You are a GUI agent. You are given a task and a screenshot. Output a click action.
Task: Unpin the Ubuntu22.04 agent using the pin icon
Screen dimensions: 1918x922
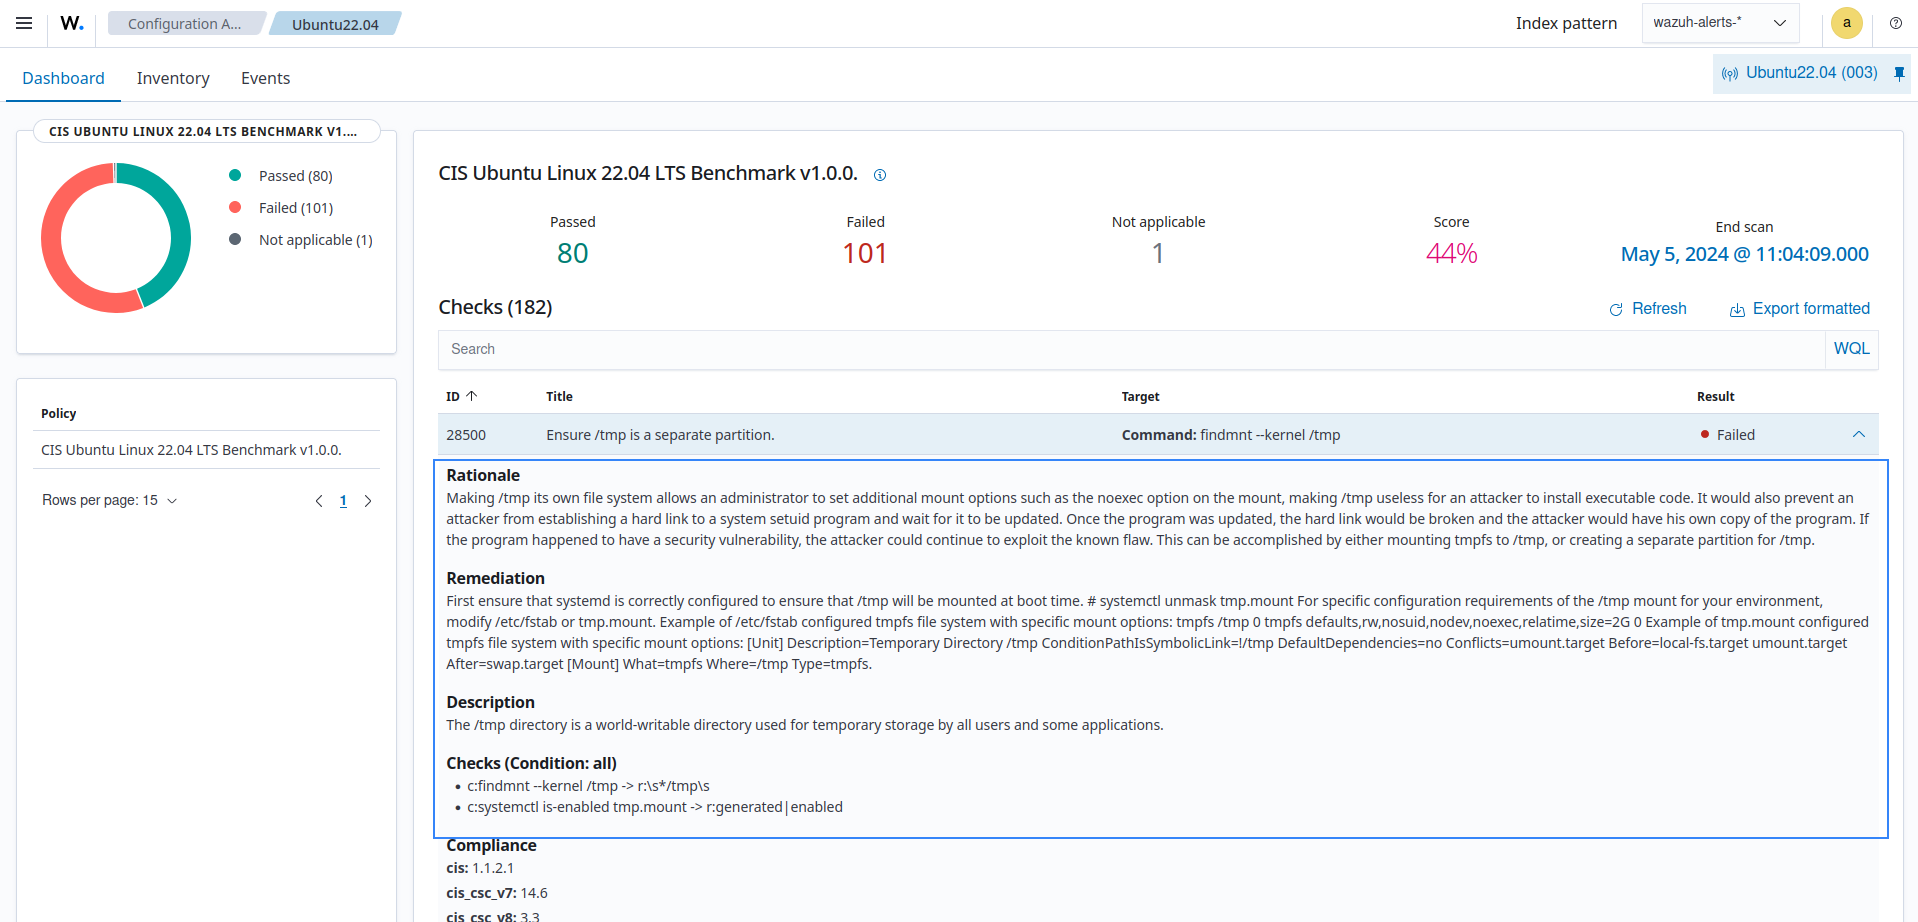click(1899, 73)
